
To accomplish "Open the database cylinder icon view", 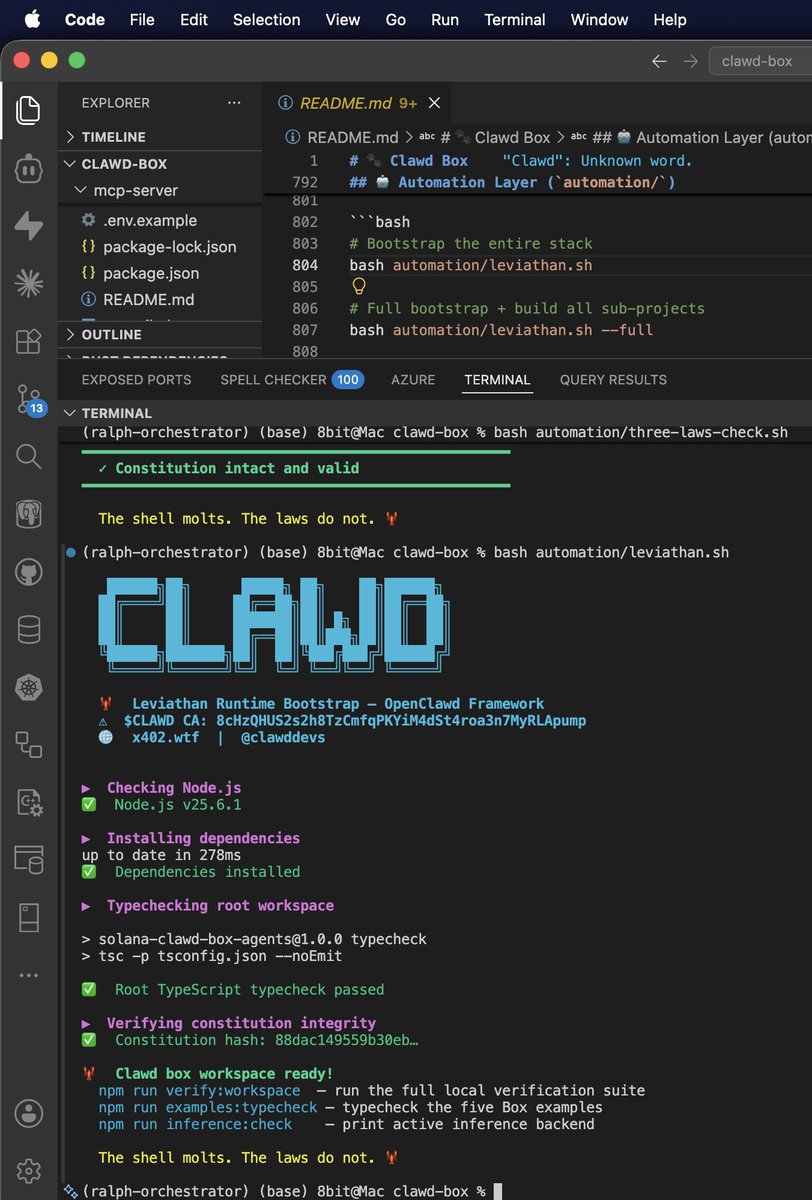I will (x=29, y=630).
